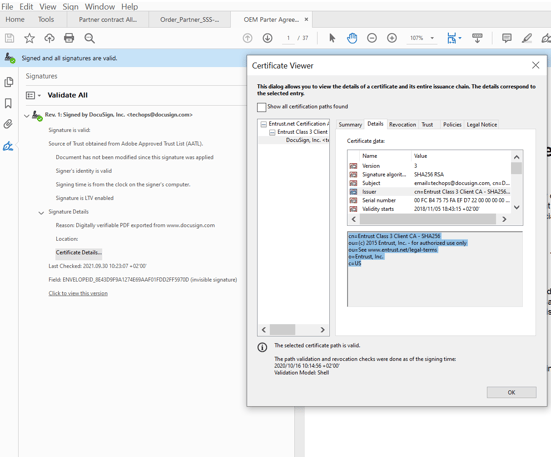Click the OK button in Certificate Viewer
Screen dimensions: 551x457
tap(512, 392)
